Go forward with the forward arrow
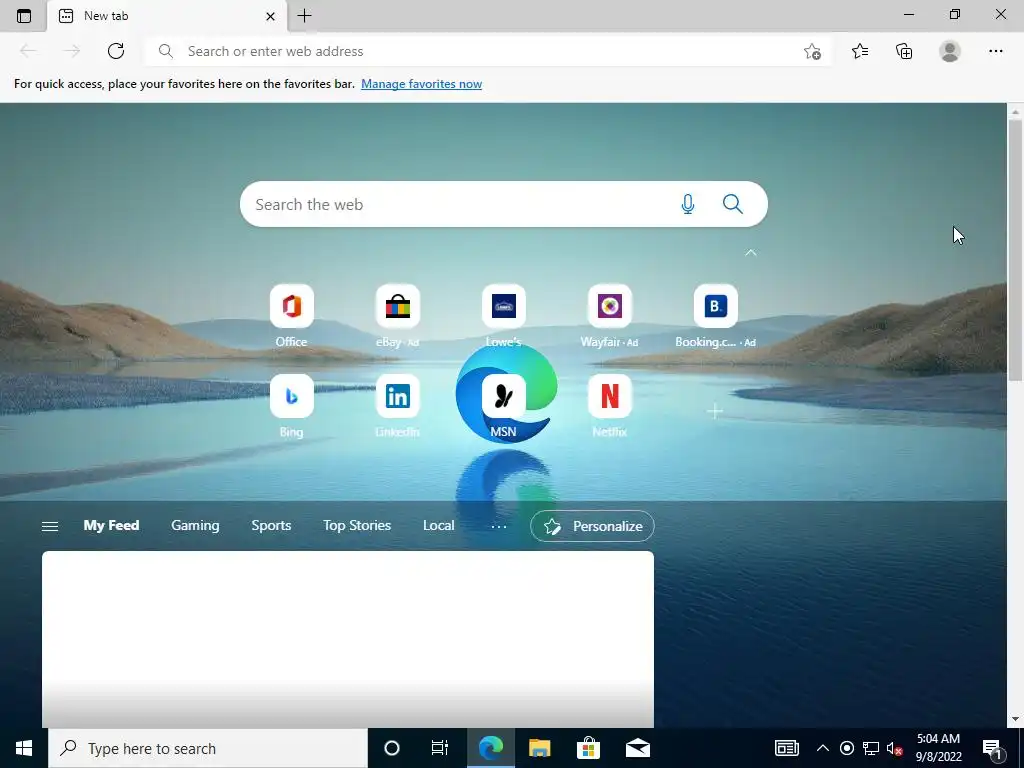1024x768 pixels. click(x=72, y=51)
